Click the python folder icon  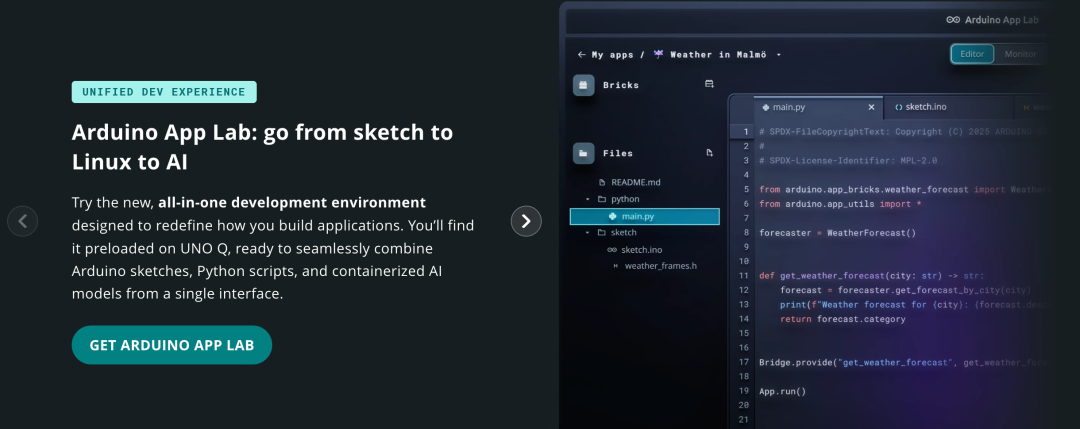click(601, 199)
